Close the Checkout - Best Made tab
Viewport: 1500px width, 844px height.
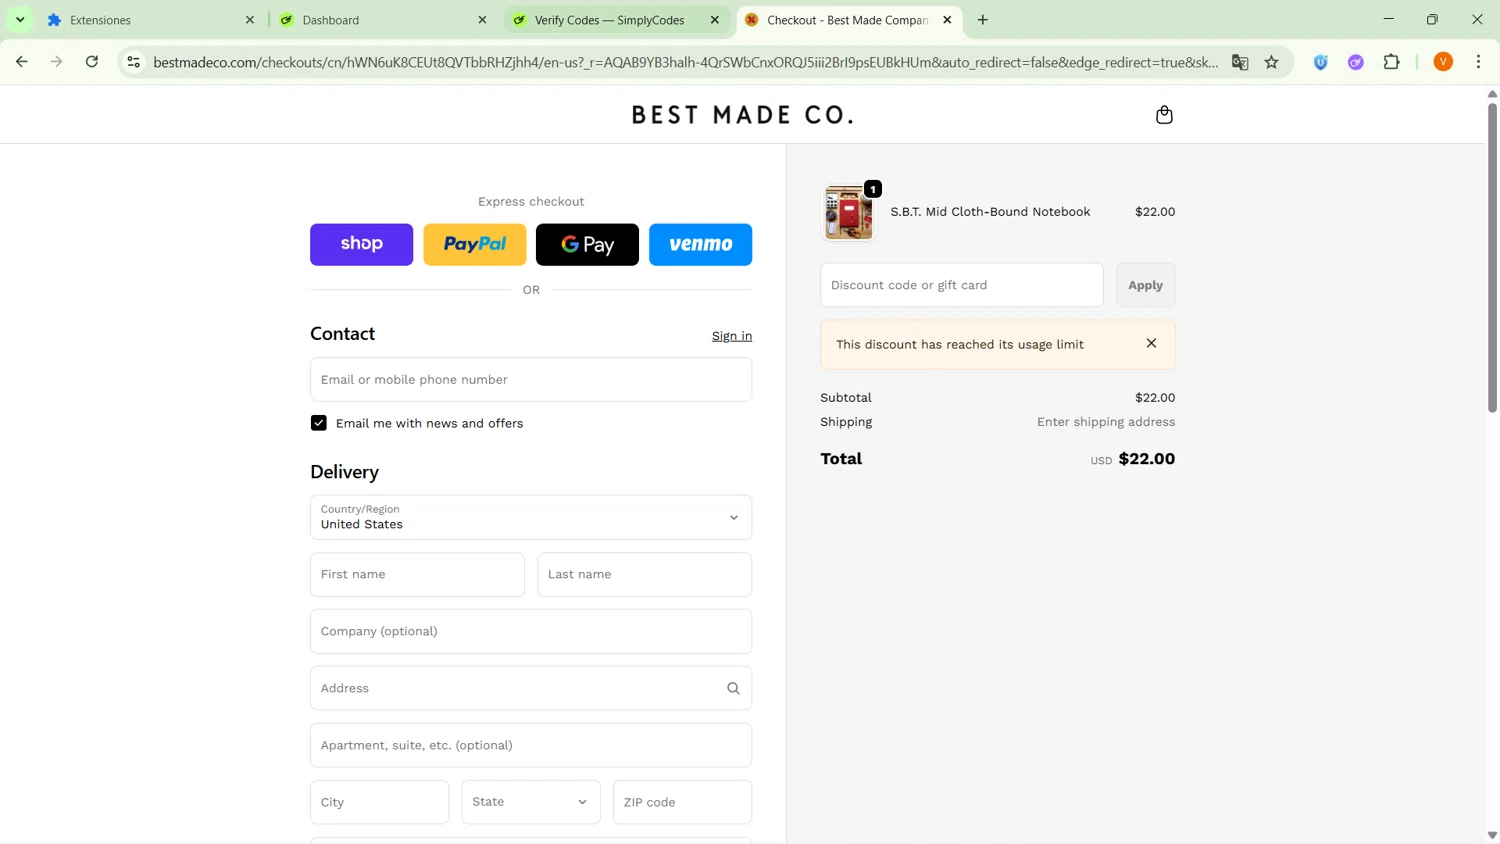[947, 20]
